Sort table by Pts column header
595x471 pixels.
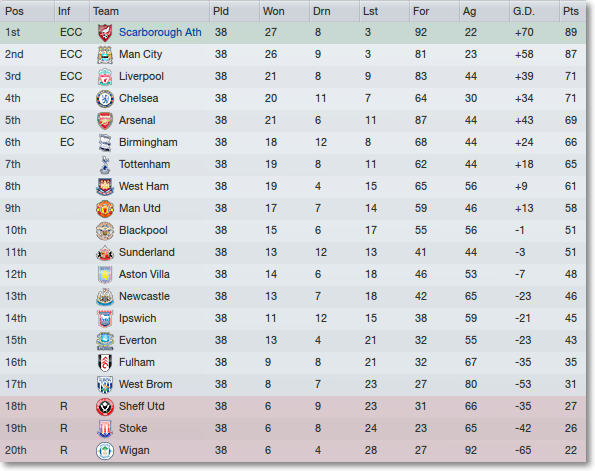click(571, 11)
